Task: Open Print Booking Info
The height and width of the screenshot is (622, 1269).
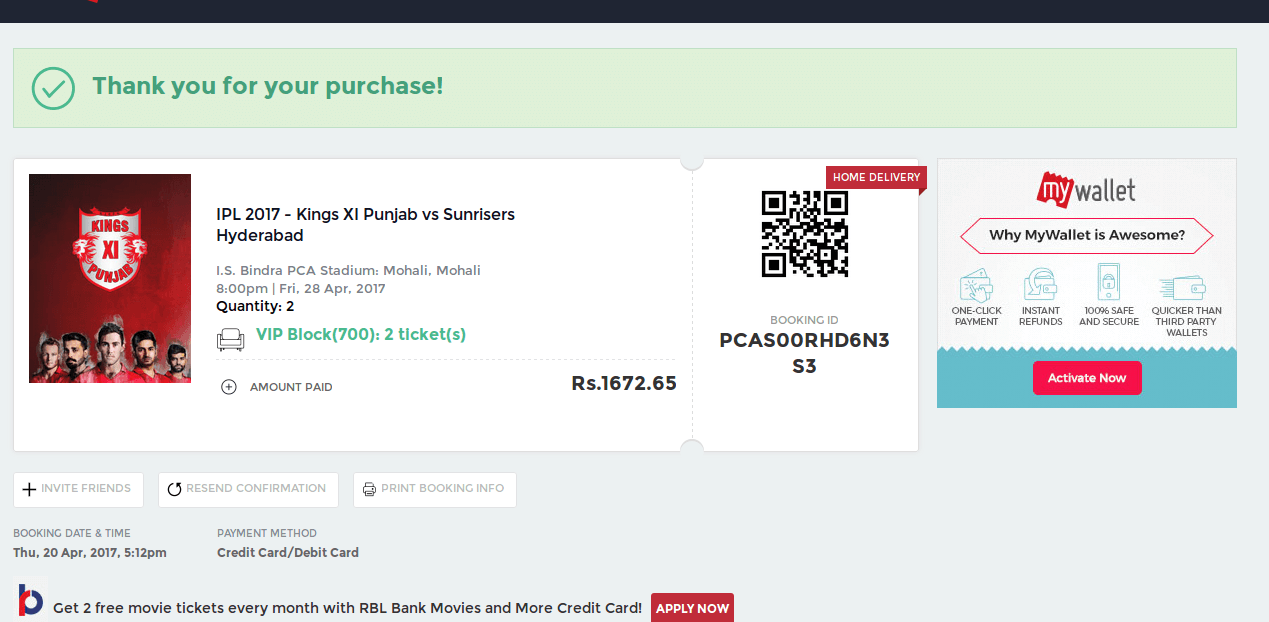Action: [x=434, y=489]
